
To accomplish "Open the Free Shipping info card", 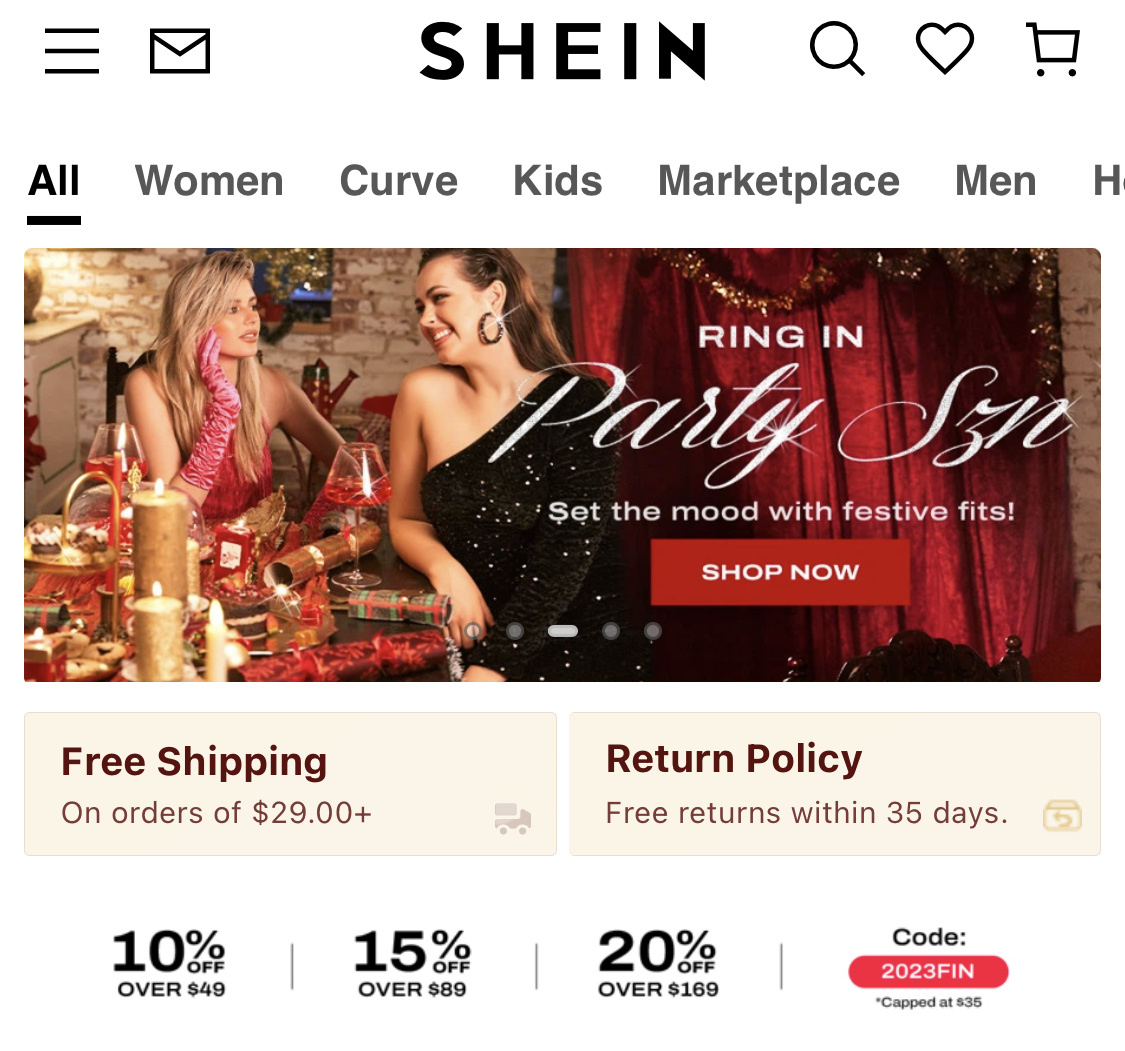I will point(291,783).
